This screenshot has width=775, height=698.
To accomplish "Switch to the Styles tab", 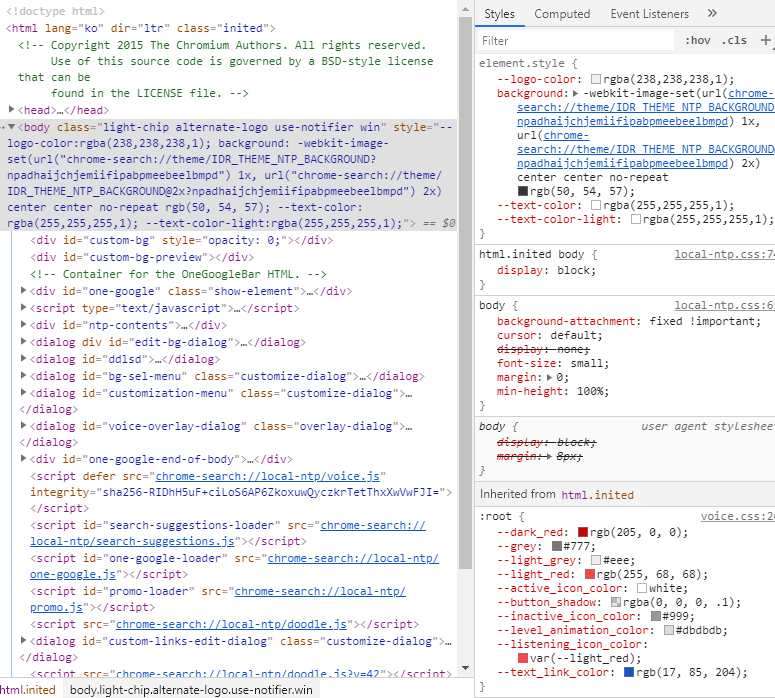I will pyautogui.click(x=499, y=14).
